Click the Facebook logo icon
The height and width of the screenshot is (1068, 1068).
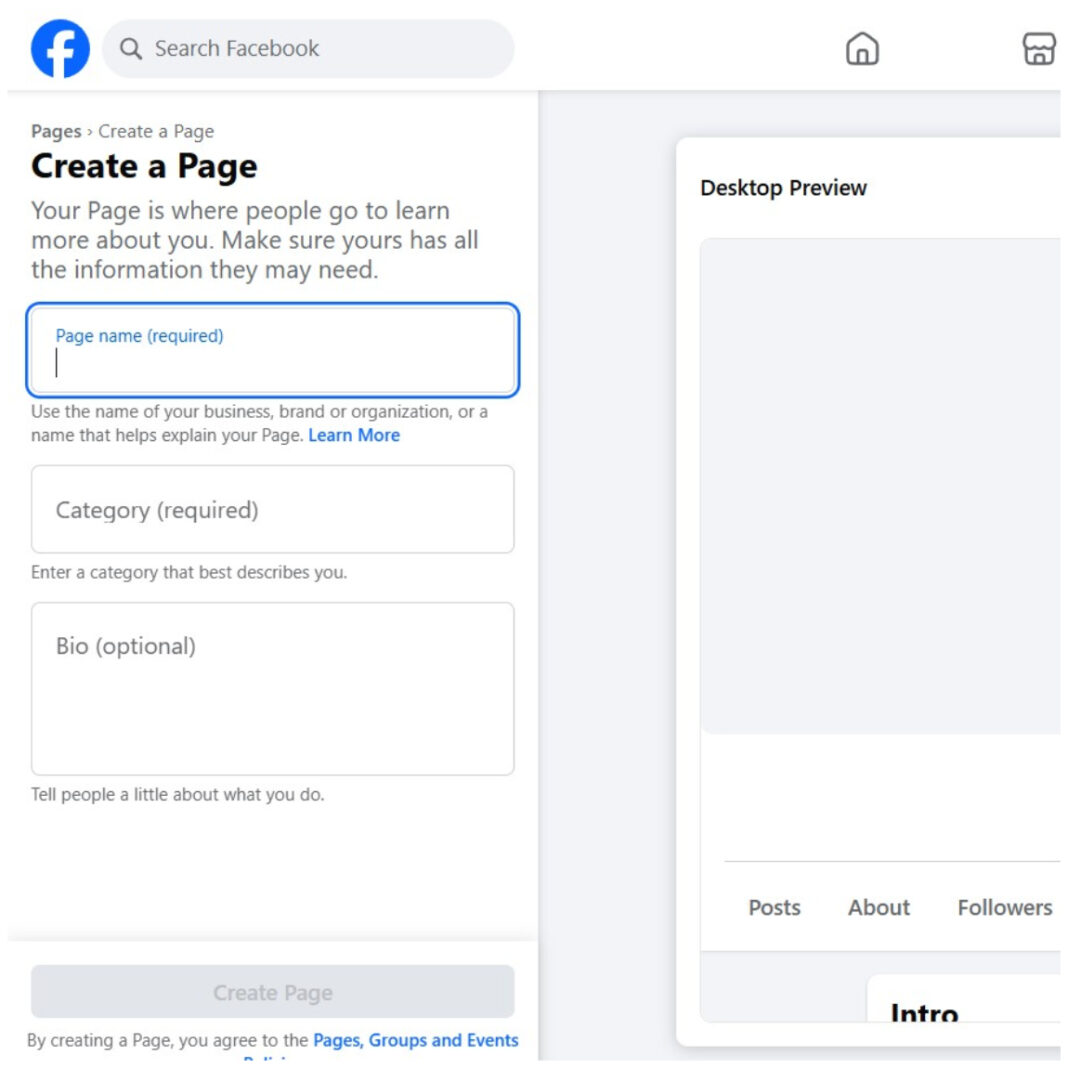[x=60, y=49]
